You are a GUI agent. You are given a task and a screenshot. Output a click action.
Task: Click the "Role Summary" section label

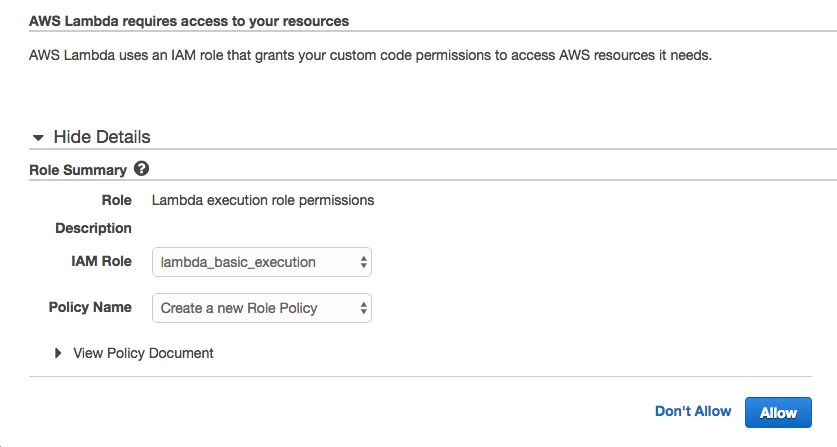(x=78, y=170)
